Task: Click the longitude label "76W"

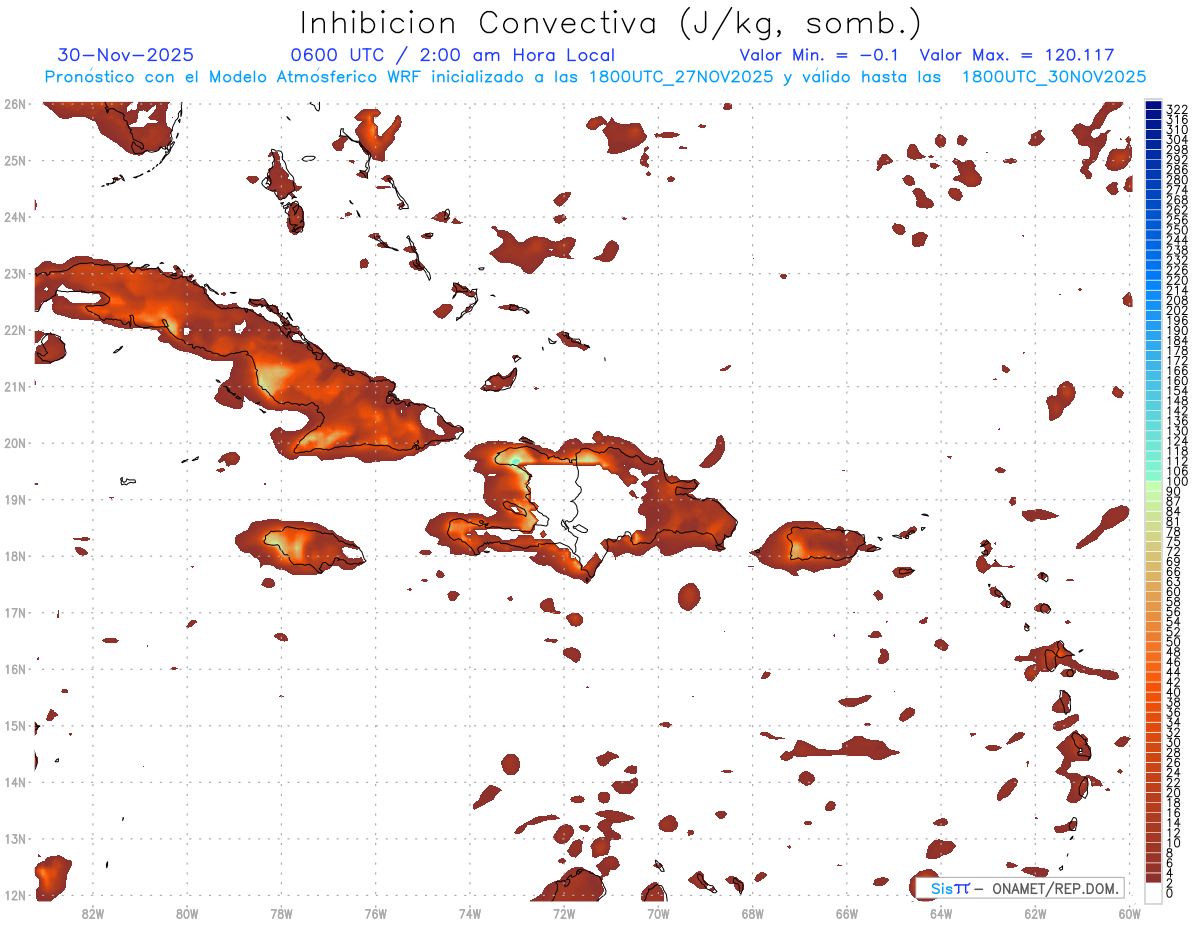Action: (x=375, y=913)
